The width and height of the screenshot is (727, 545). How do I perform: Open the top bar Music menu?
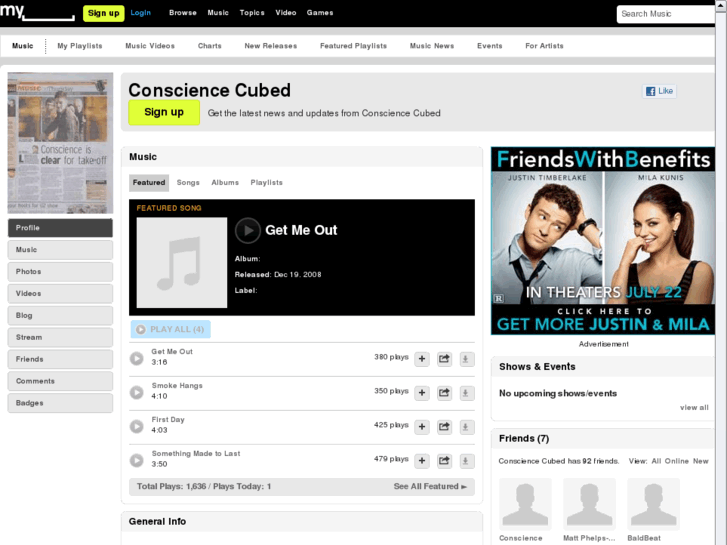218,13
